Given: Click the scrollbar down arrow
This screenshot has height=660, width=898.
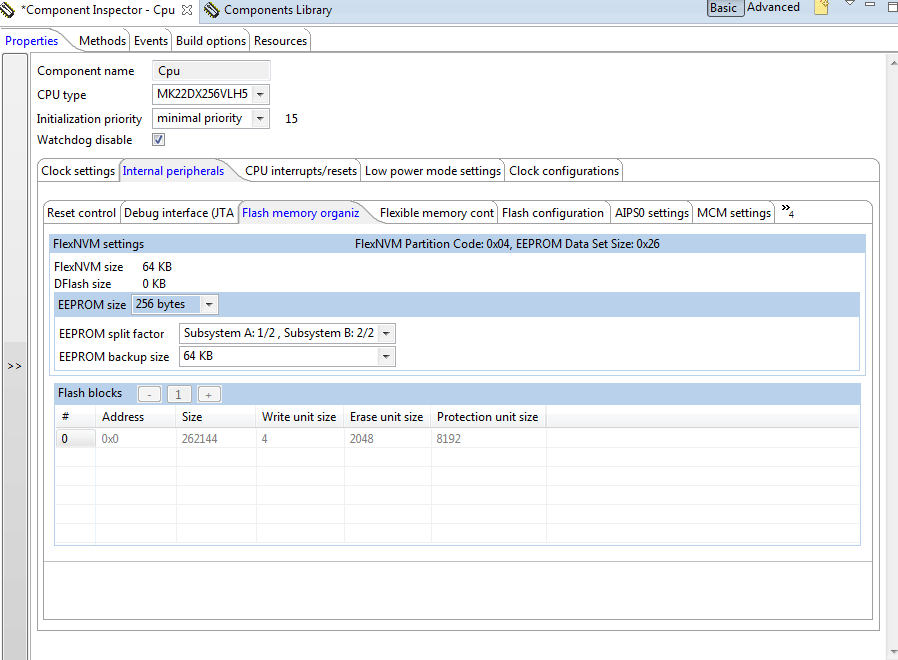Looking at the screenshot, I should [893, 653].
